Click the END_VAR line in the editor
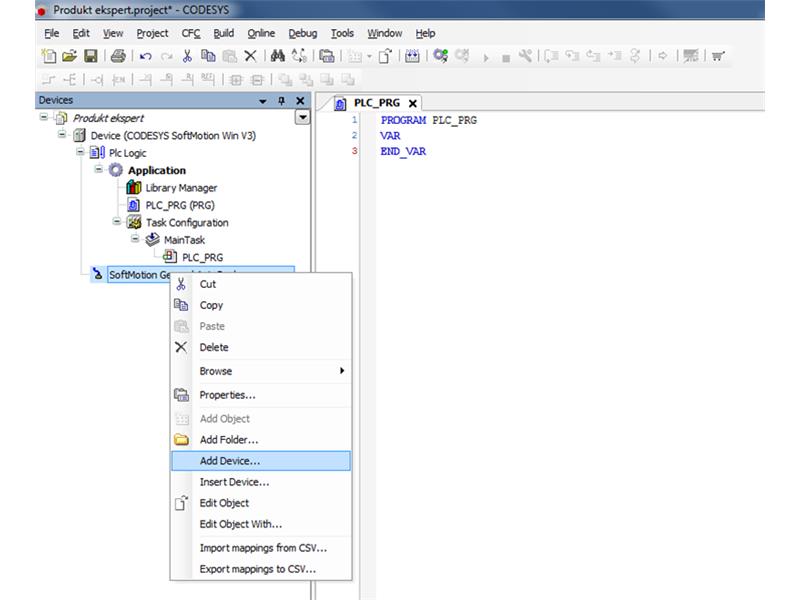 (403, 151)
